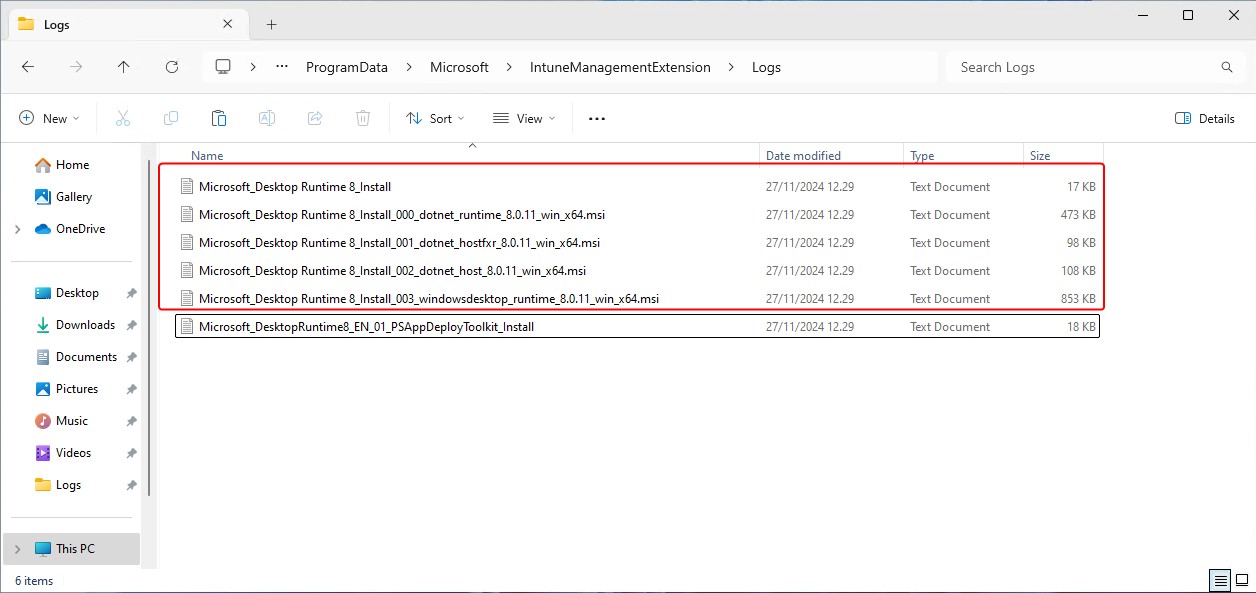The height and width of the screenshot is (593, 1256).
Task: Unpin Desktop from Quick access
Action: (131, 293)
